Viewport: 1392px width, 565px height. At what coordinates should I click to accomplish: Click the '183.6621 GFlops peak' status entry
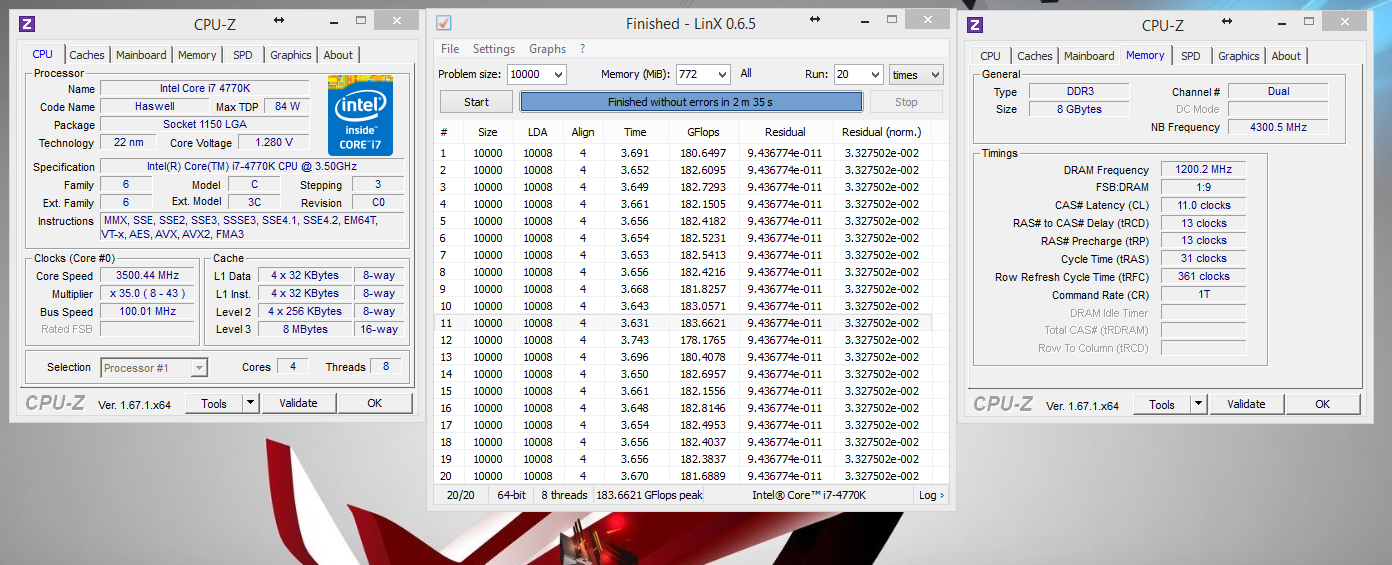[x=649, y=495]
